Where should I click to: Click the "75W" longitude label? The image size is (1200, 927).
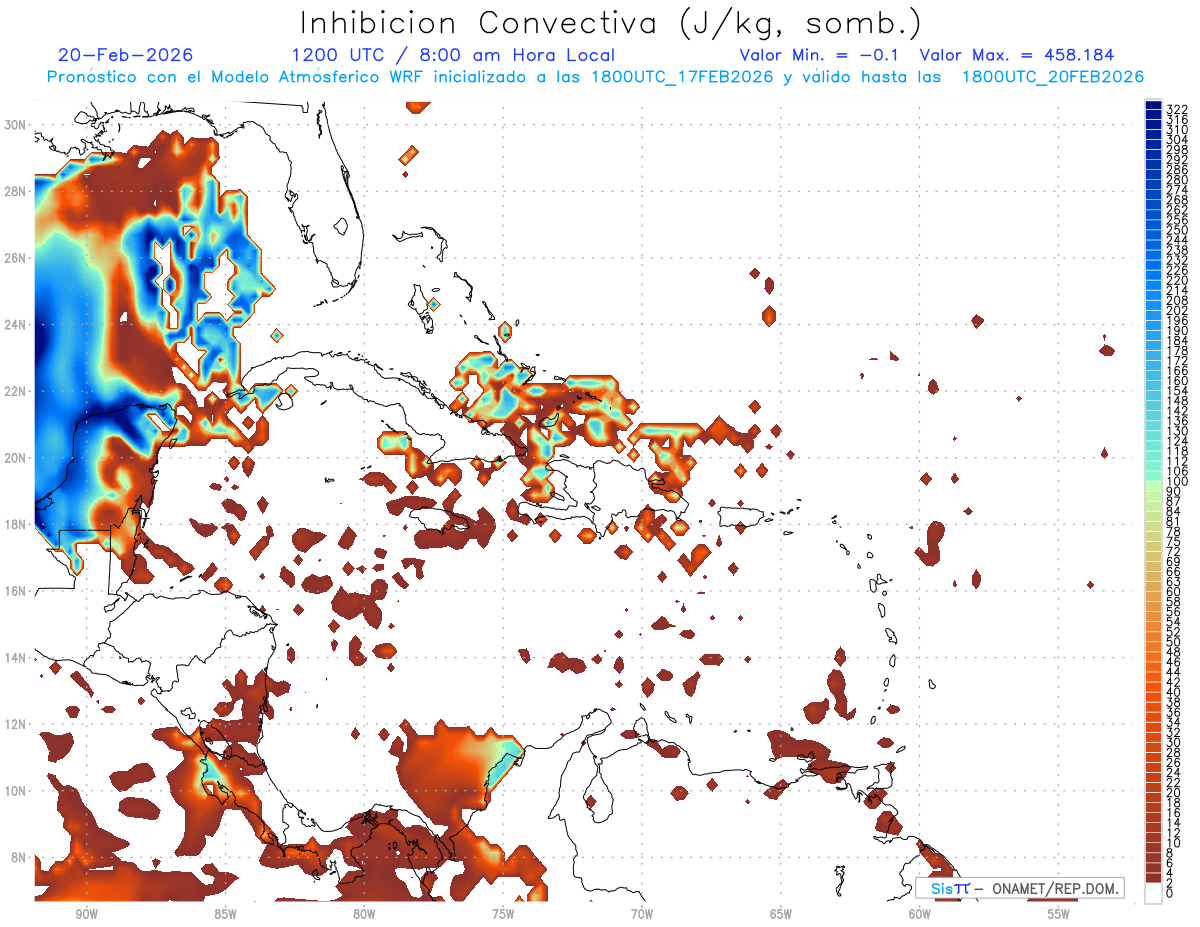(503, 914)
